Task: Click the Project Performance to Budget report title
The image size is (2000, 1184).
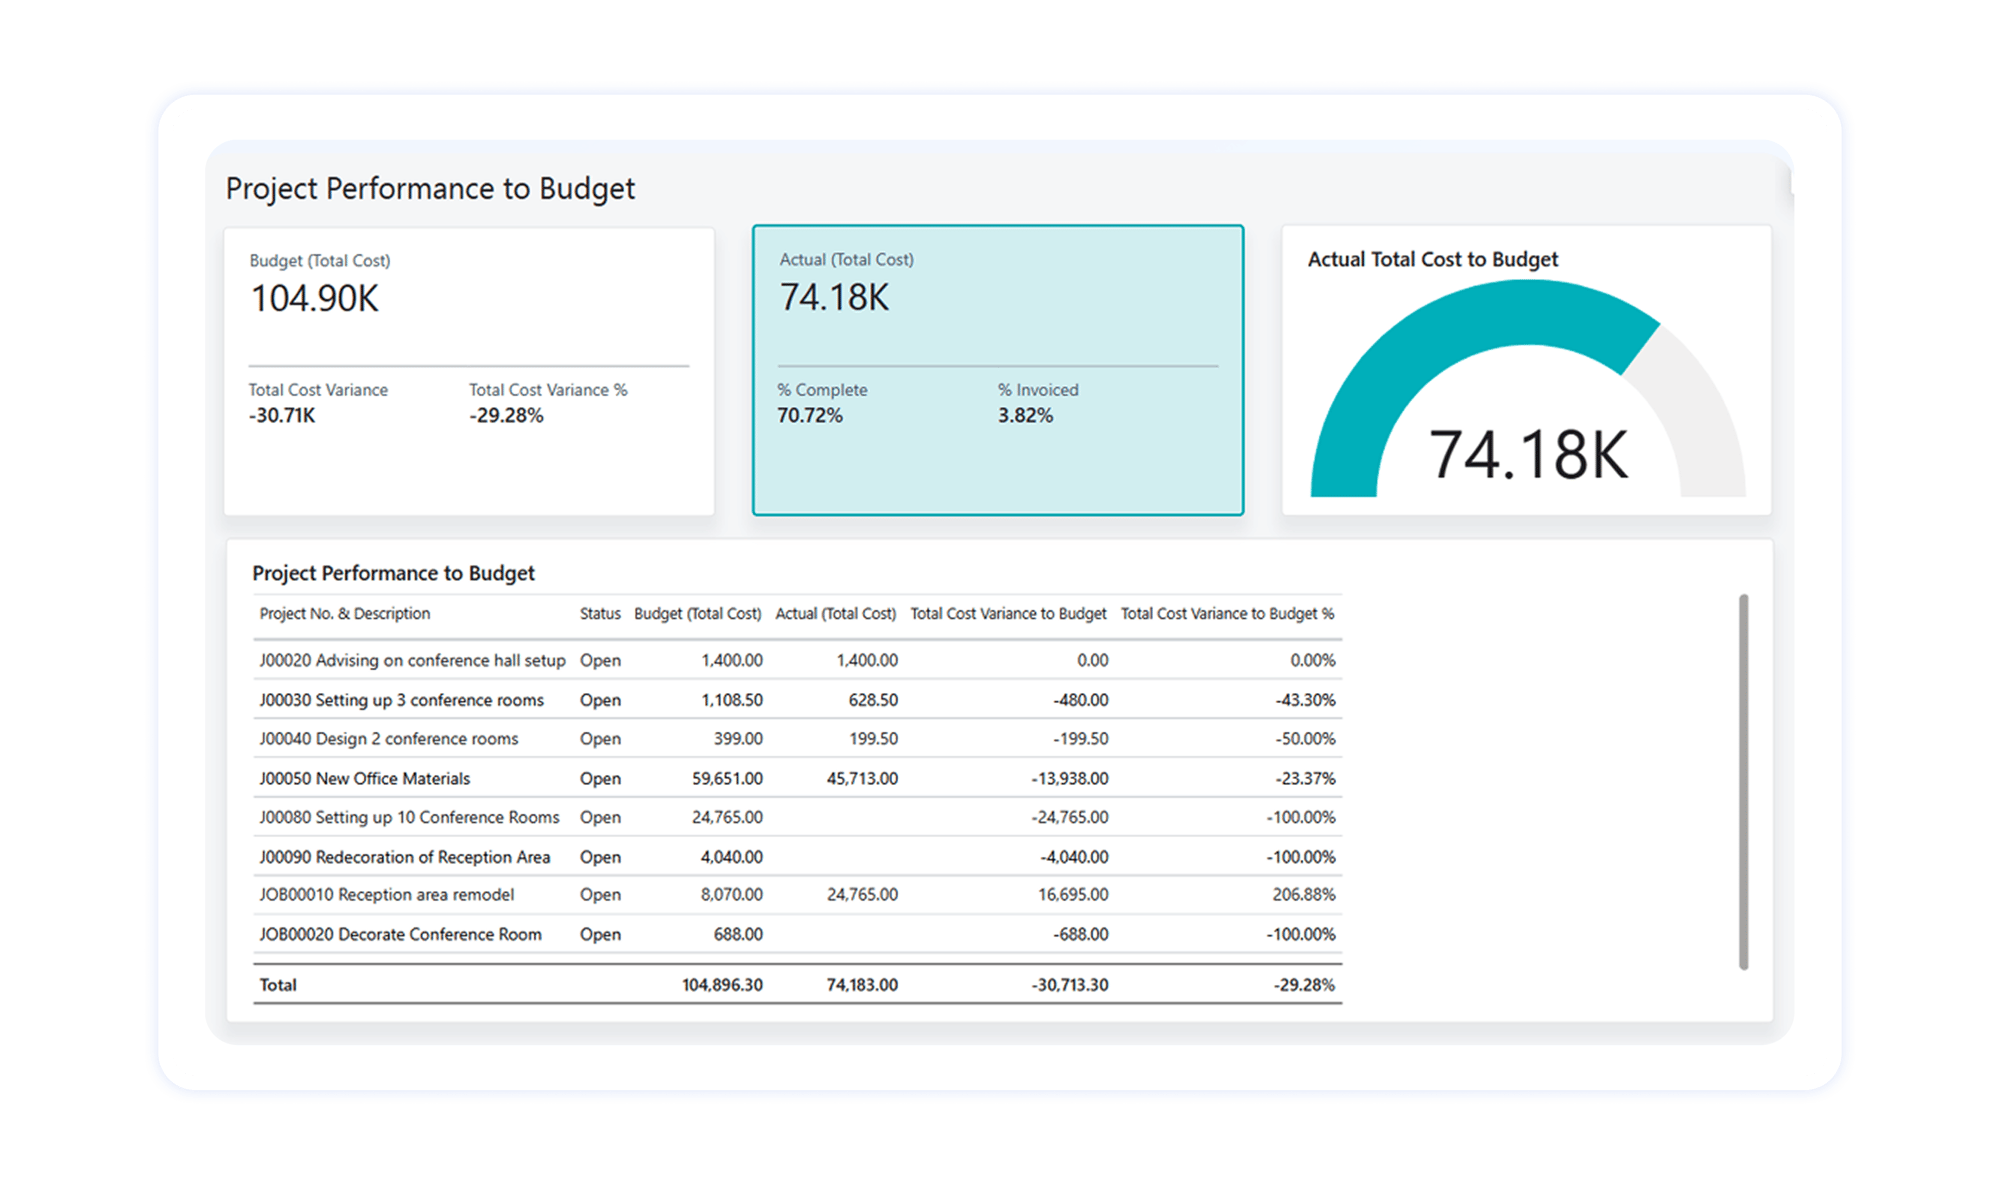Action: (430, 187)
